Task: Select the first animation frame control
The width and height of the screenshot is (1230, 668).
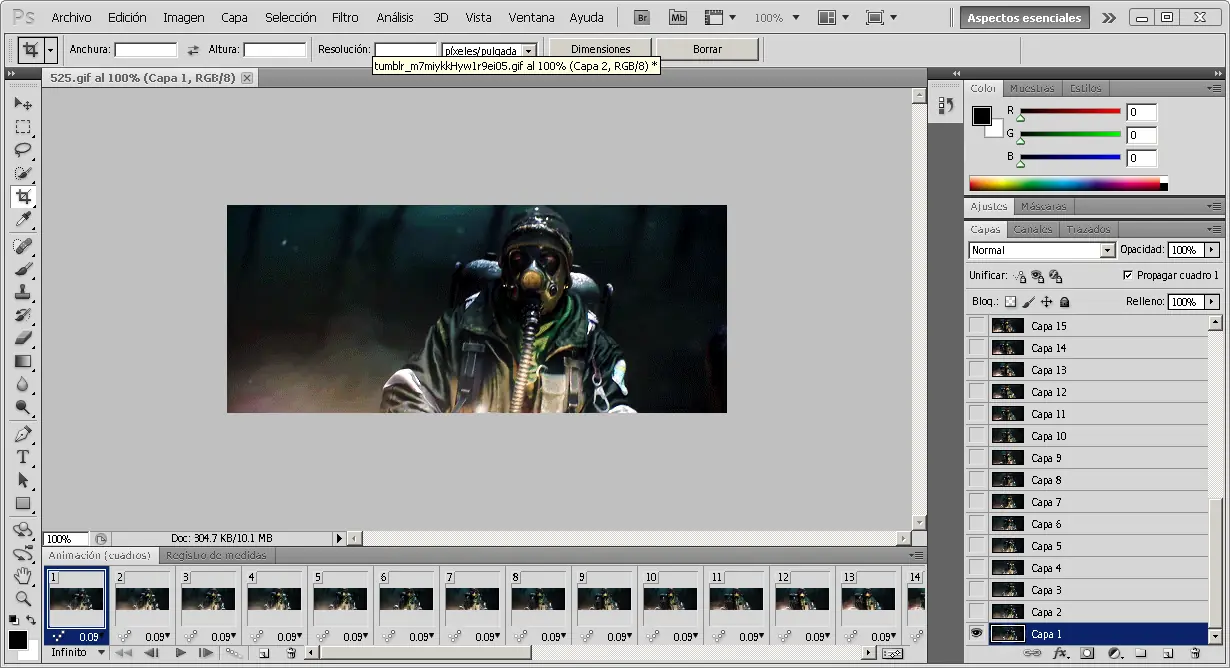Action: coord(125,653)
